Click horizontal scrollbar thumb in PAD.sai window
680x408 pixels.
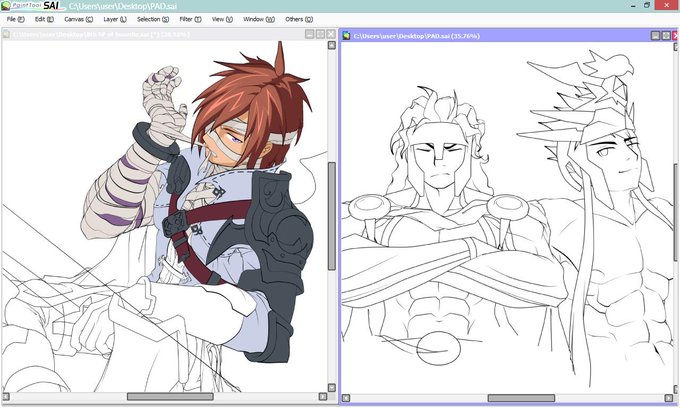521,398
